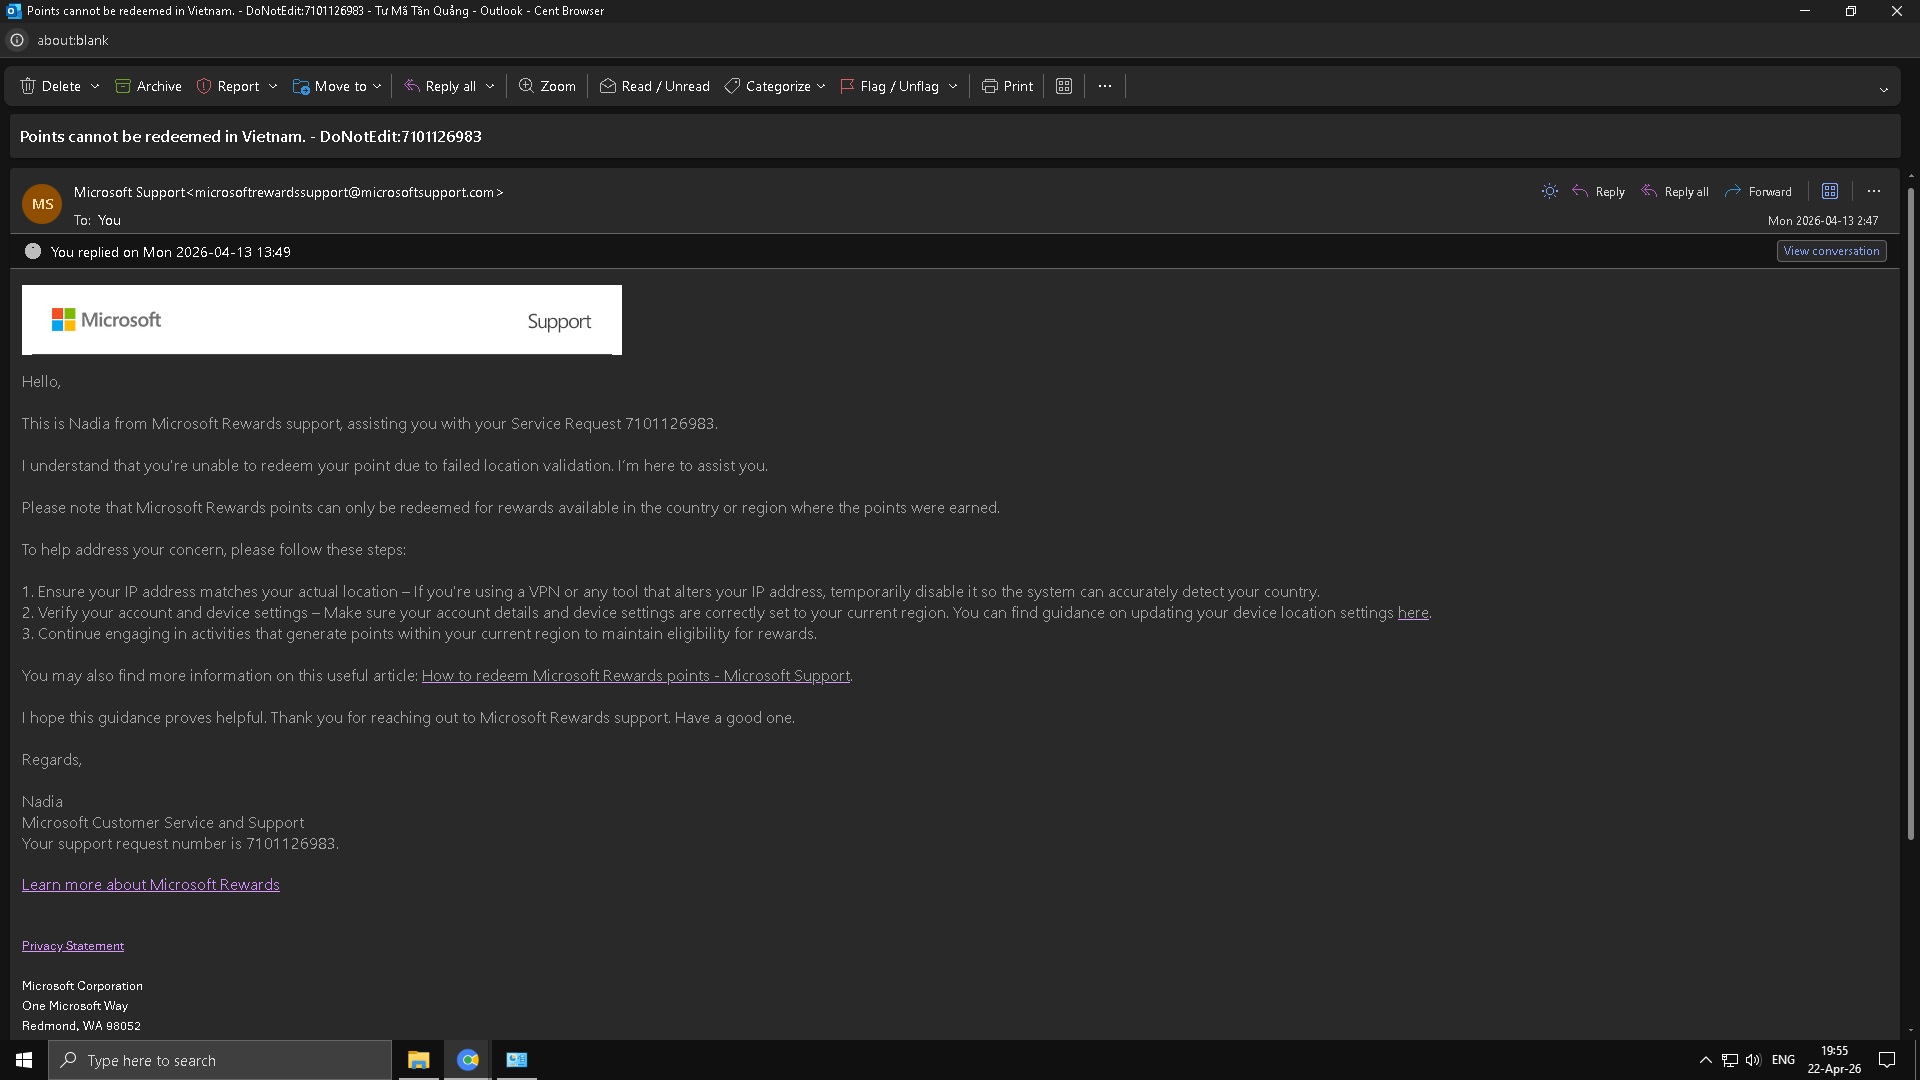The width and height of the screenshot is (1920, 1080).
Task: Click the MS sender avatar
Action: point(42,204)
